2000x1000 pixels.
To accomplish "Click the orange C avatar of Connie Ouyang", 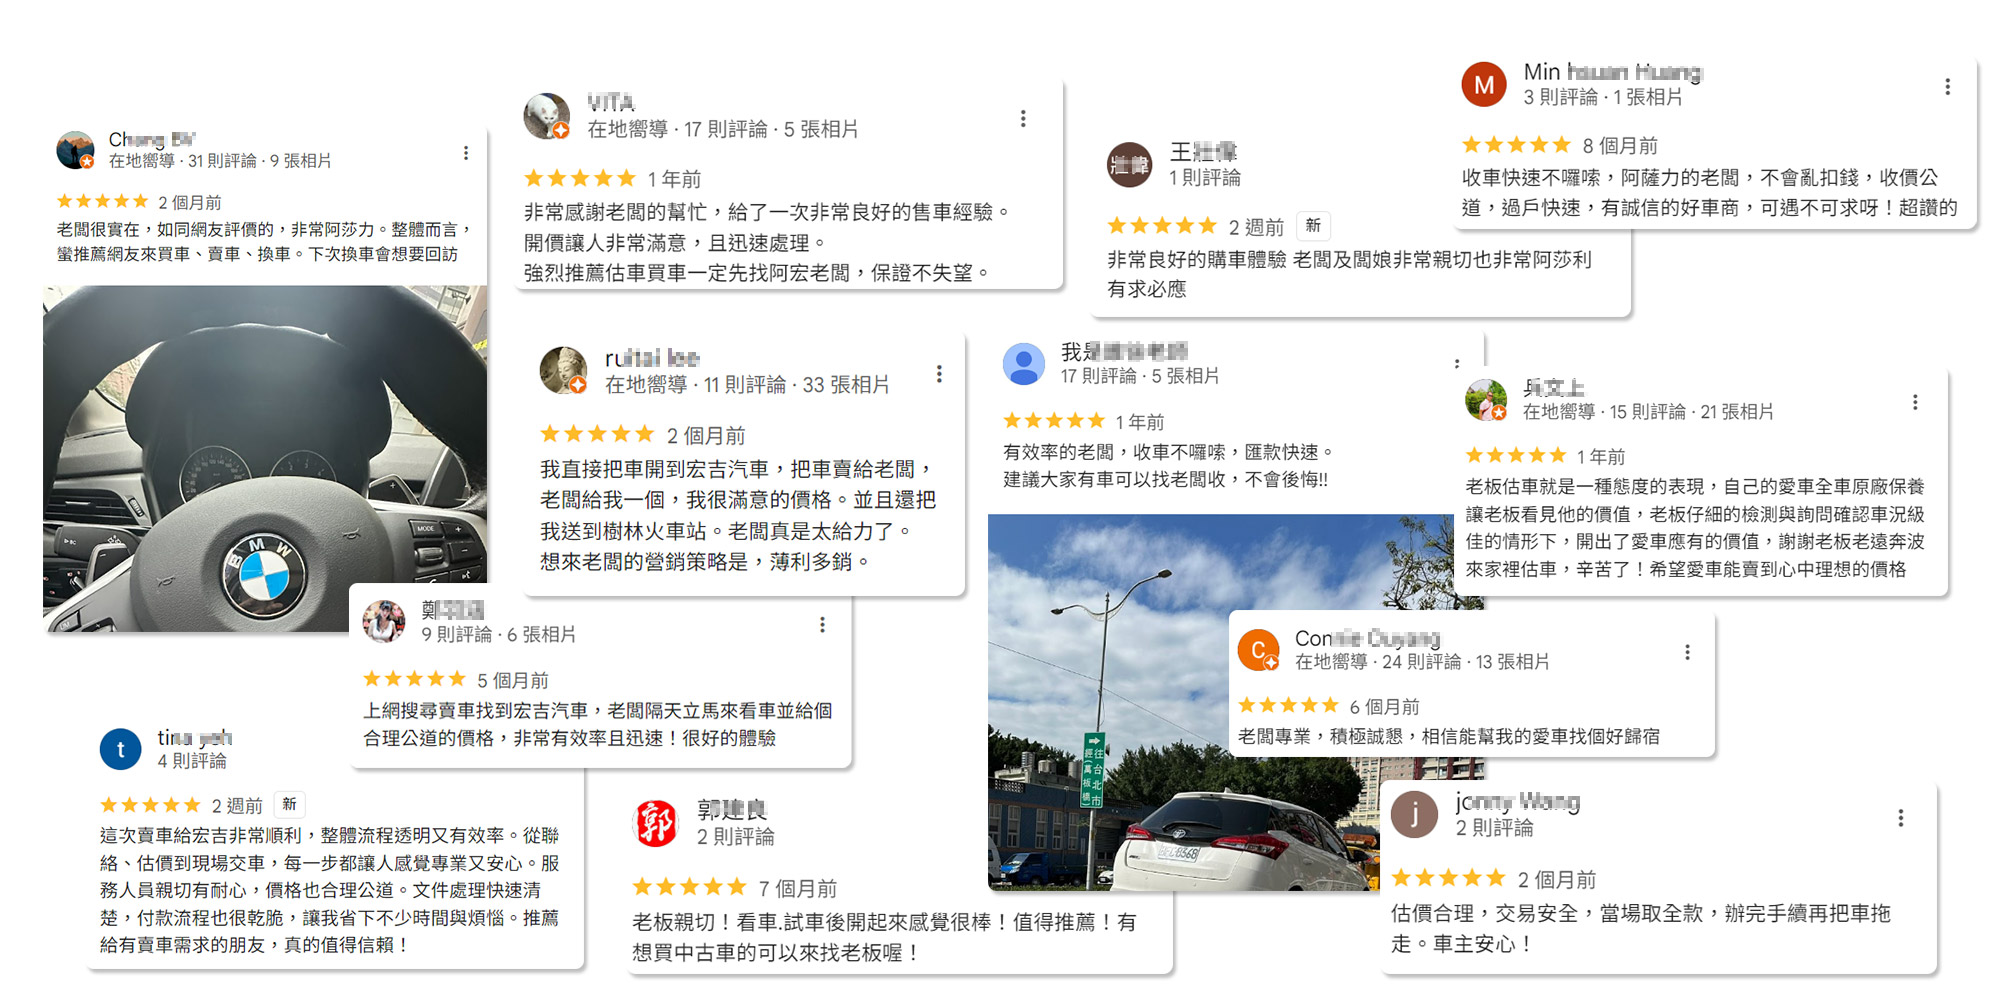I will click(x=1258, y=650).
